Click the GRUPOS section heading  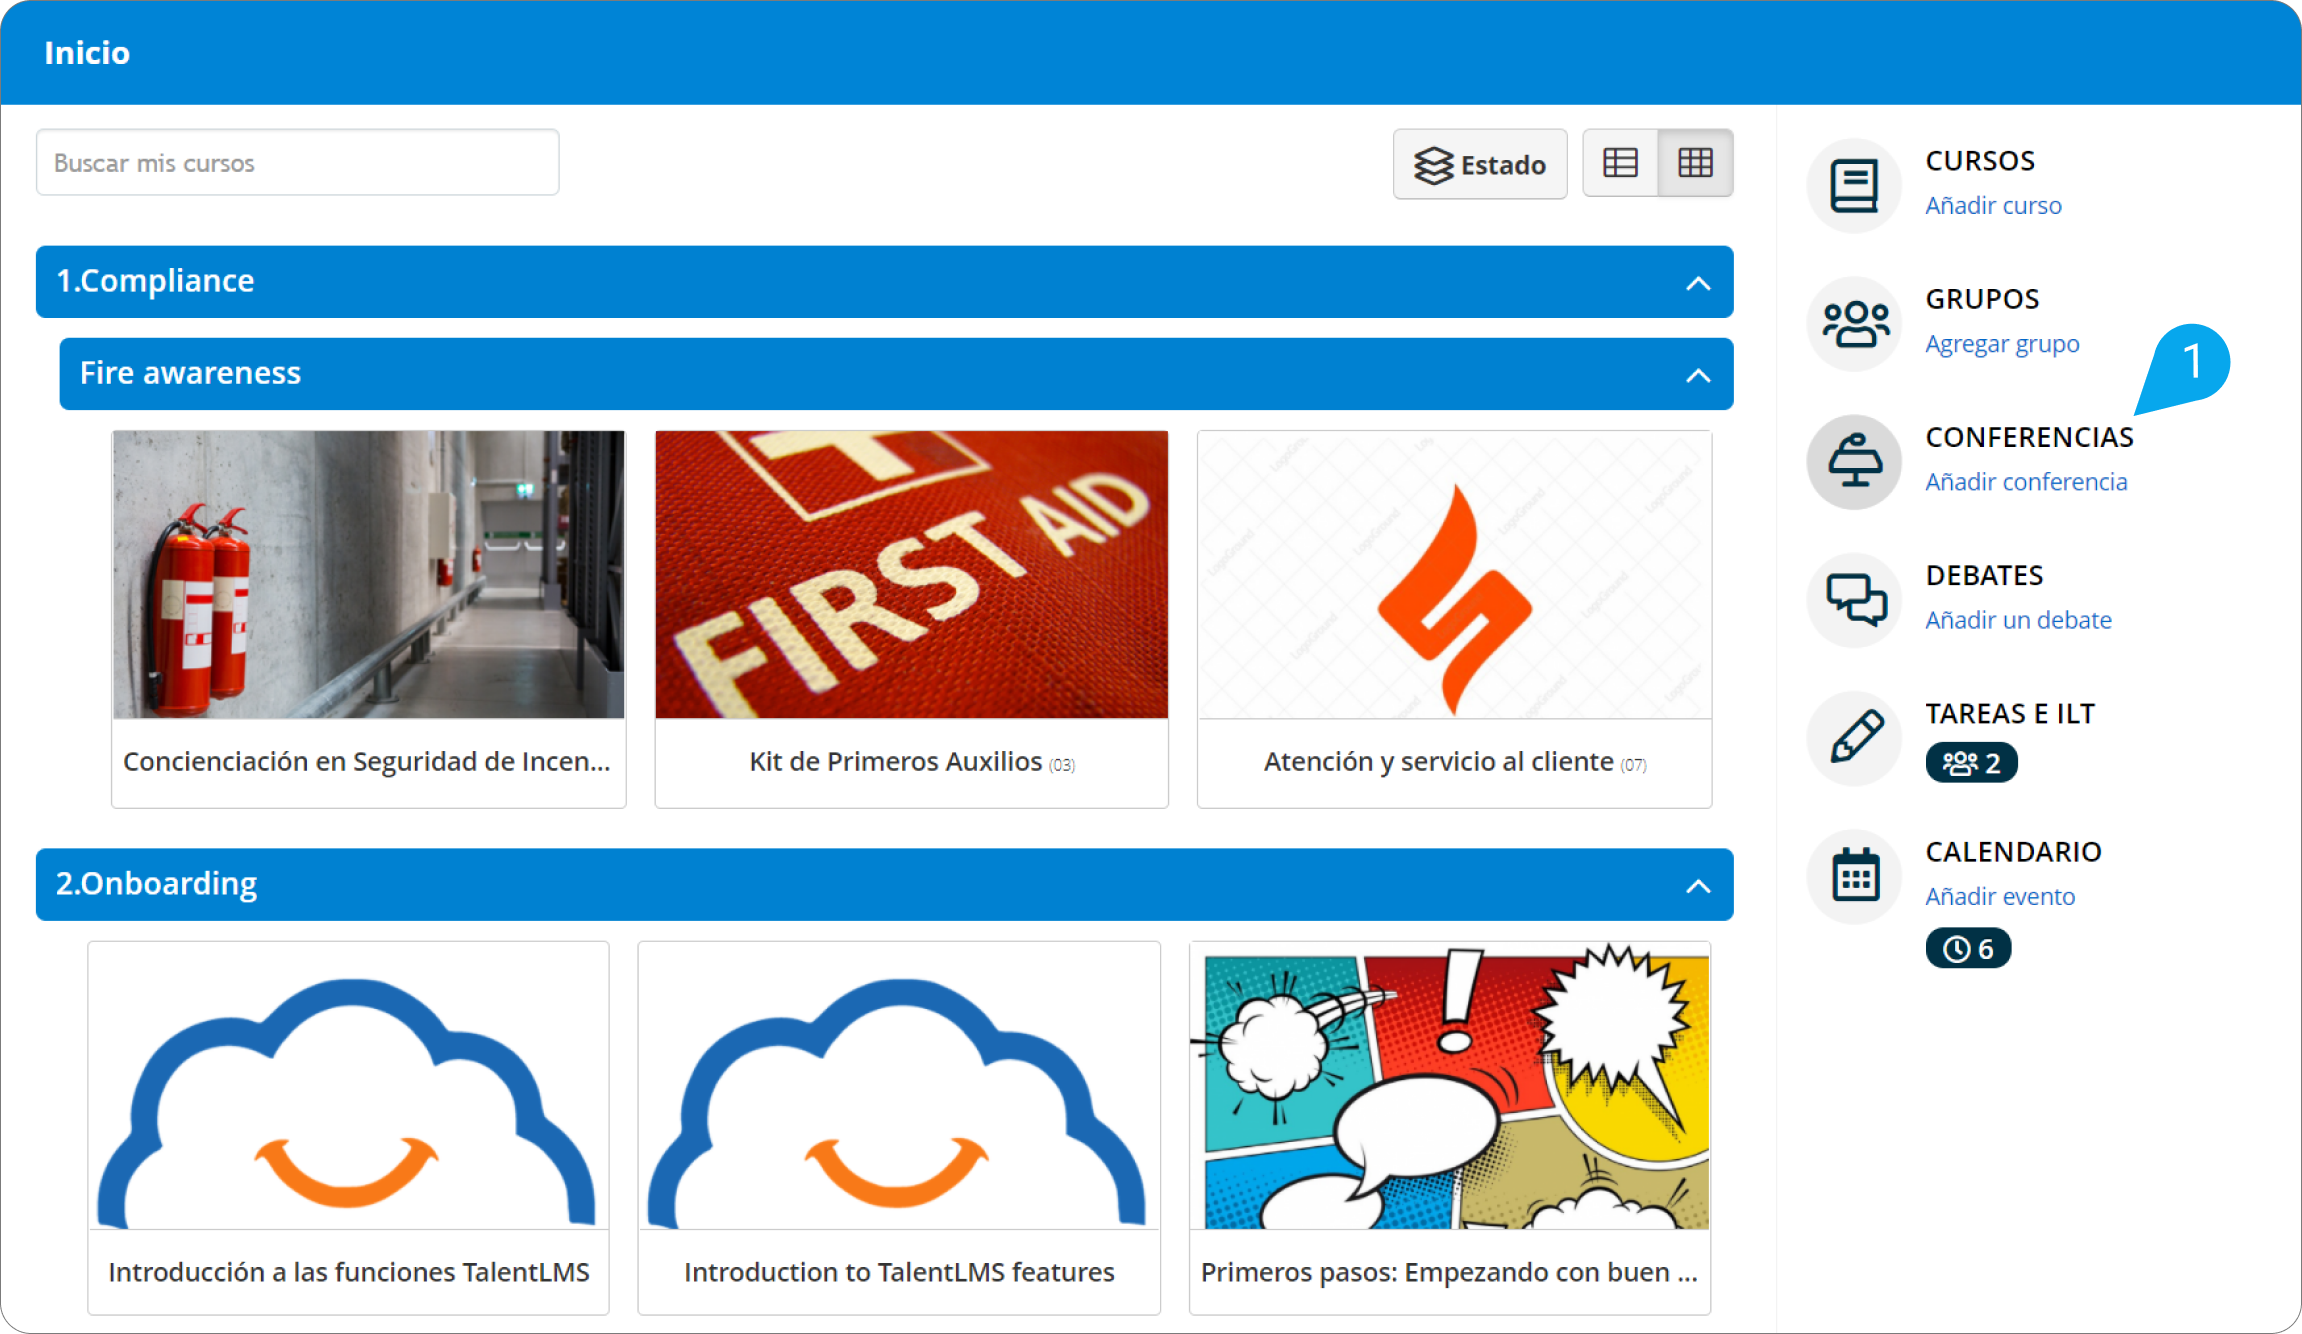pyautogui.click(x=1982, y=299)
